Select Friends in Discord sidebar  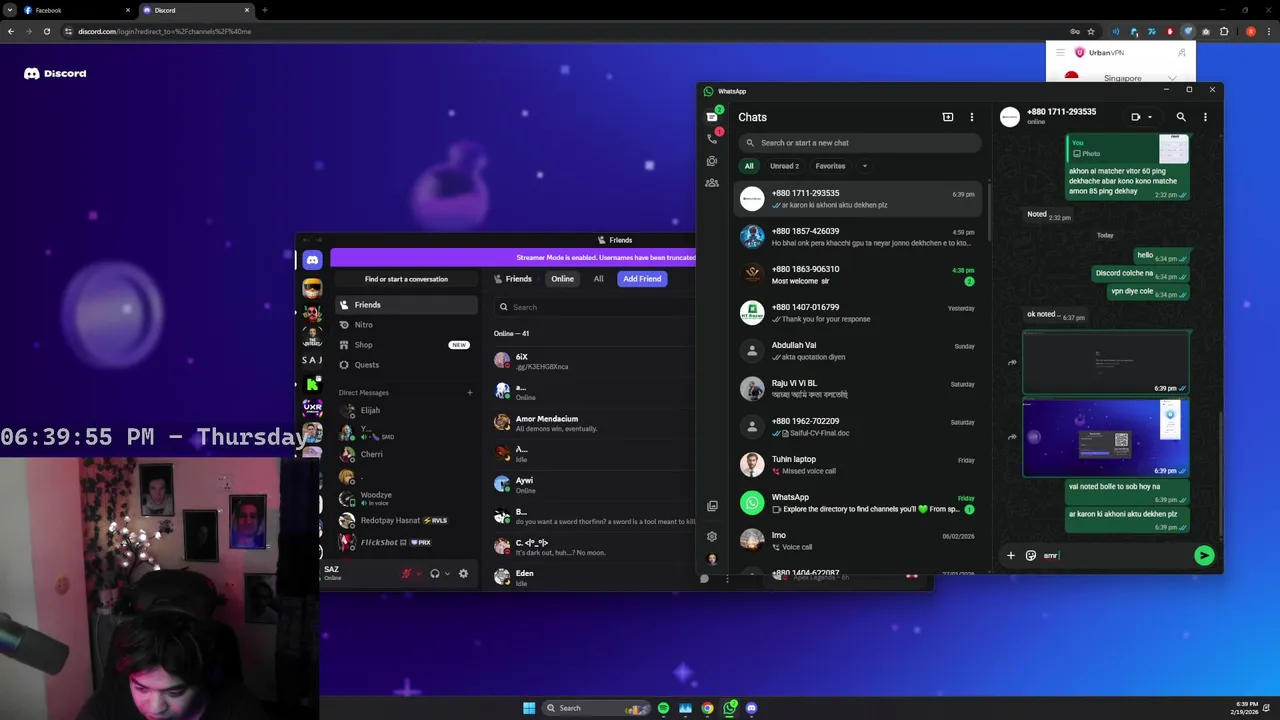pos(406,305)
